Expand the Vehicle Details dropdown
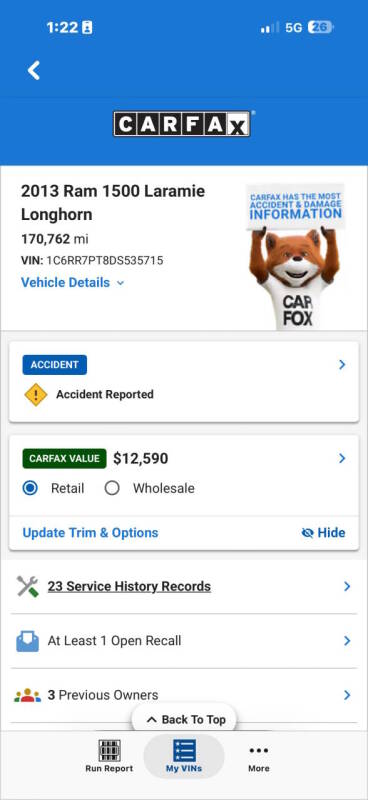 click(x=73, y=283)
